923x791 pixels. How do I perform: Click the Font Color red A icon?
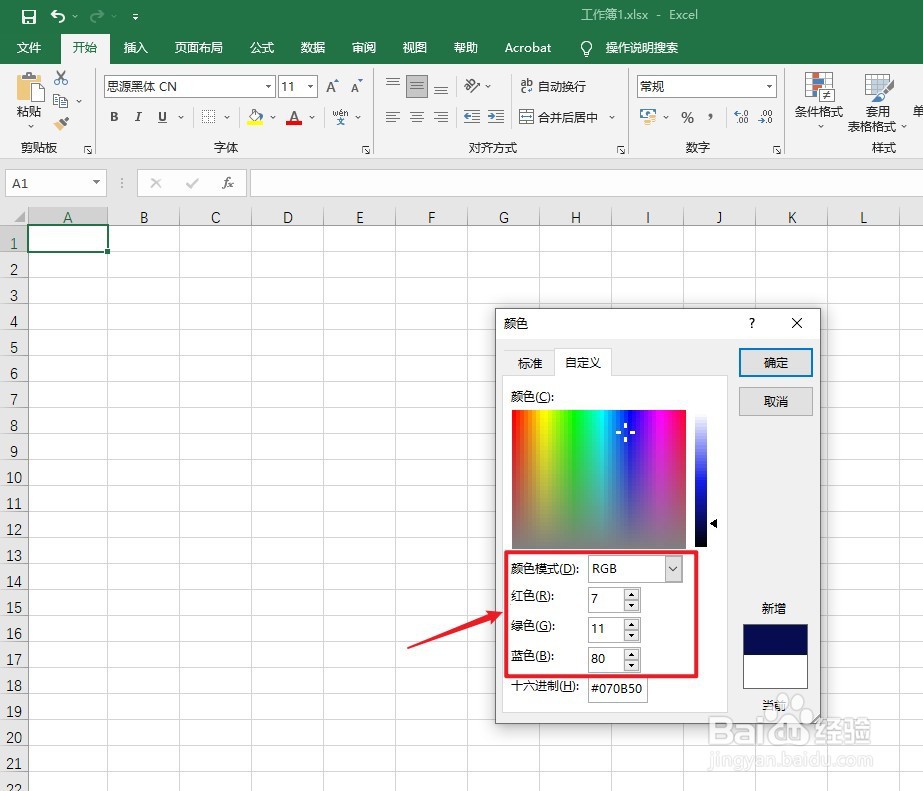coord(294,117)
